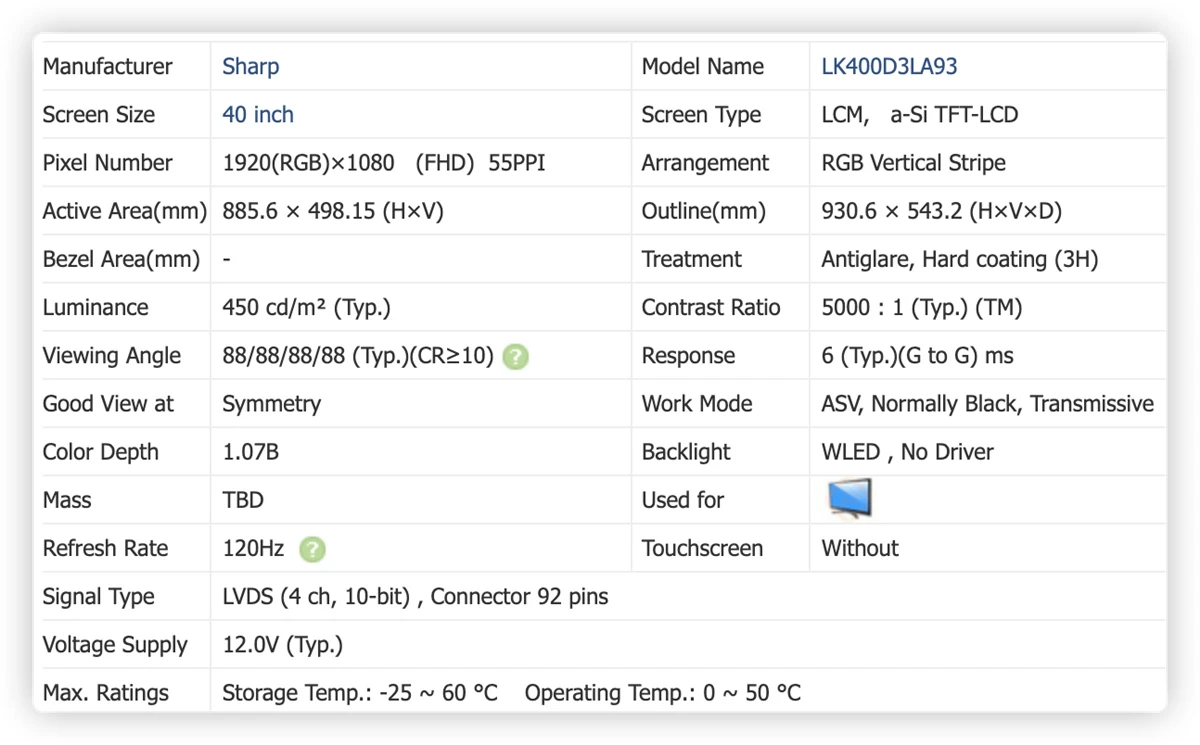Select the Screen Type label
1200x745 pixels.
(701, 115)
